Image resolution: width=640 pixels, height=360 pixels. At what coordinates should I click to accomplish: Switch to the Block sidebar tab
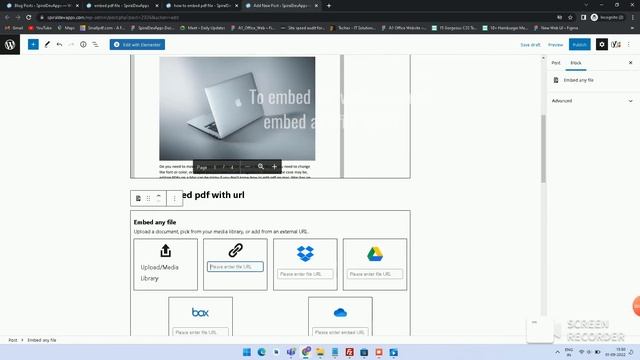[x=576, y=63]
